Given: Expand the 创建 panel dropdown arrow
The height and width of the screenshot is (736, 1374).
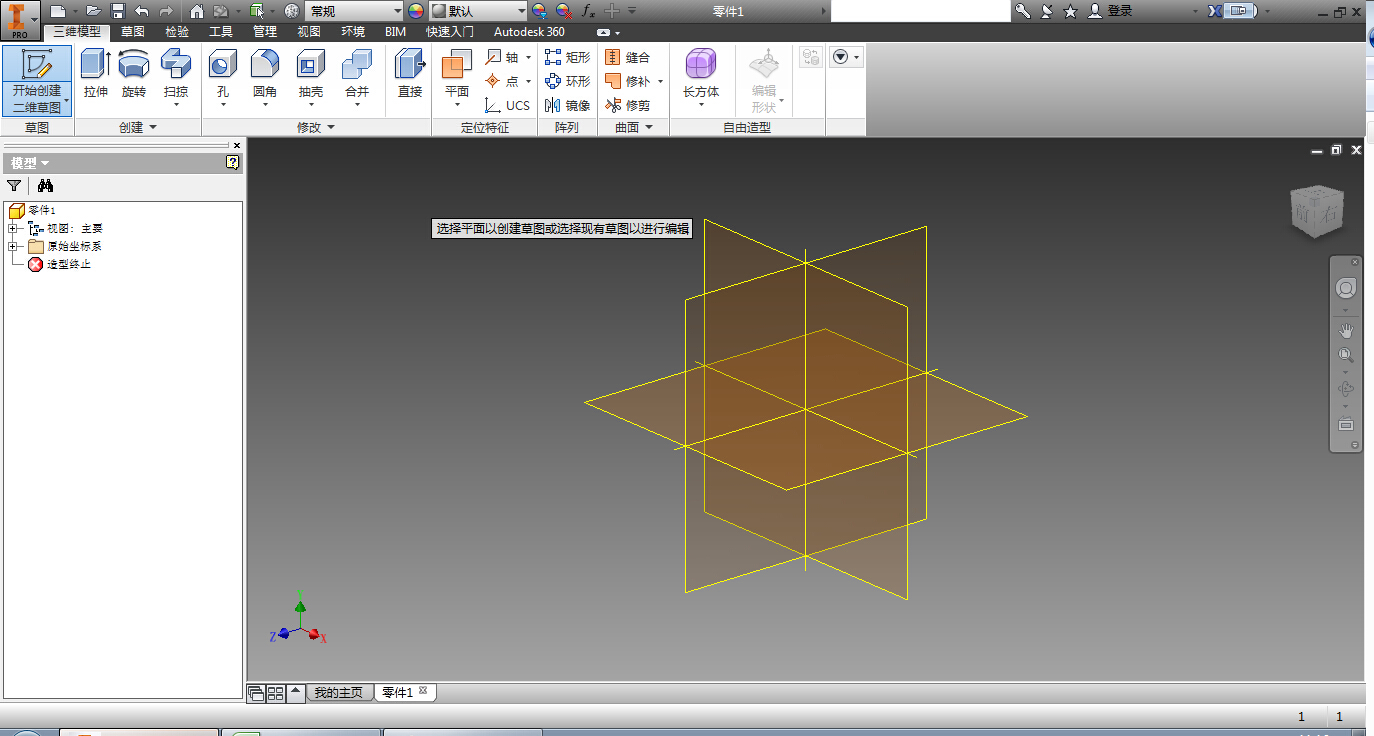Looking at the screenshot, I should coord(153,128).
